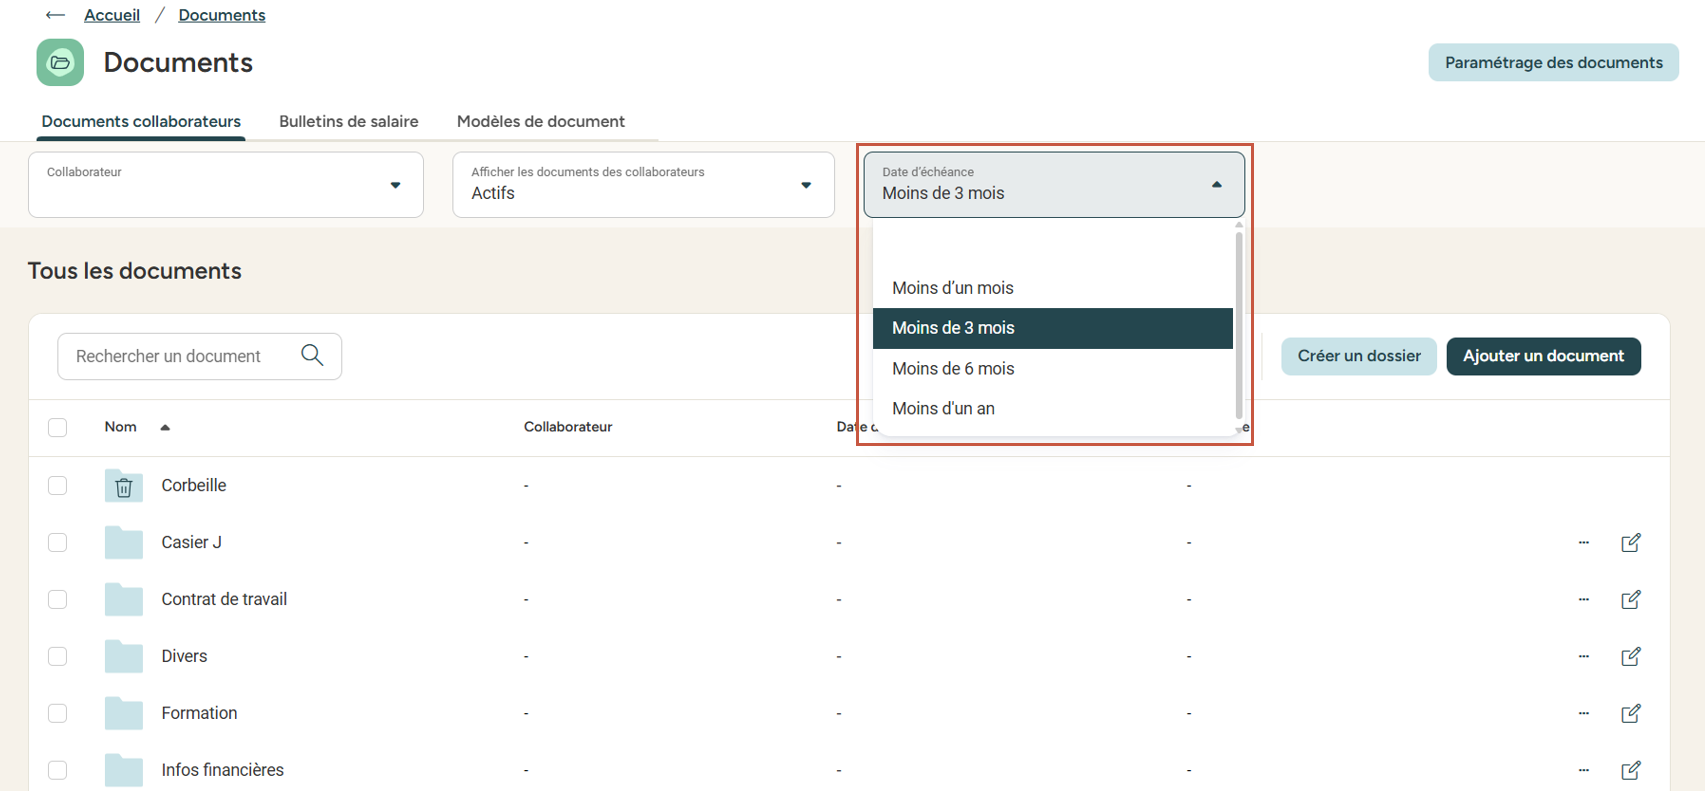Open the Modèles de document tab
1705x791 pixels.
click(x=540, y=122)
